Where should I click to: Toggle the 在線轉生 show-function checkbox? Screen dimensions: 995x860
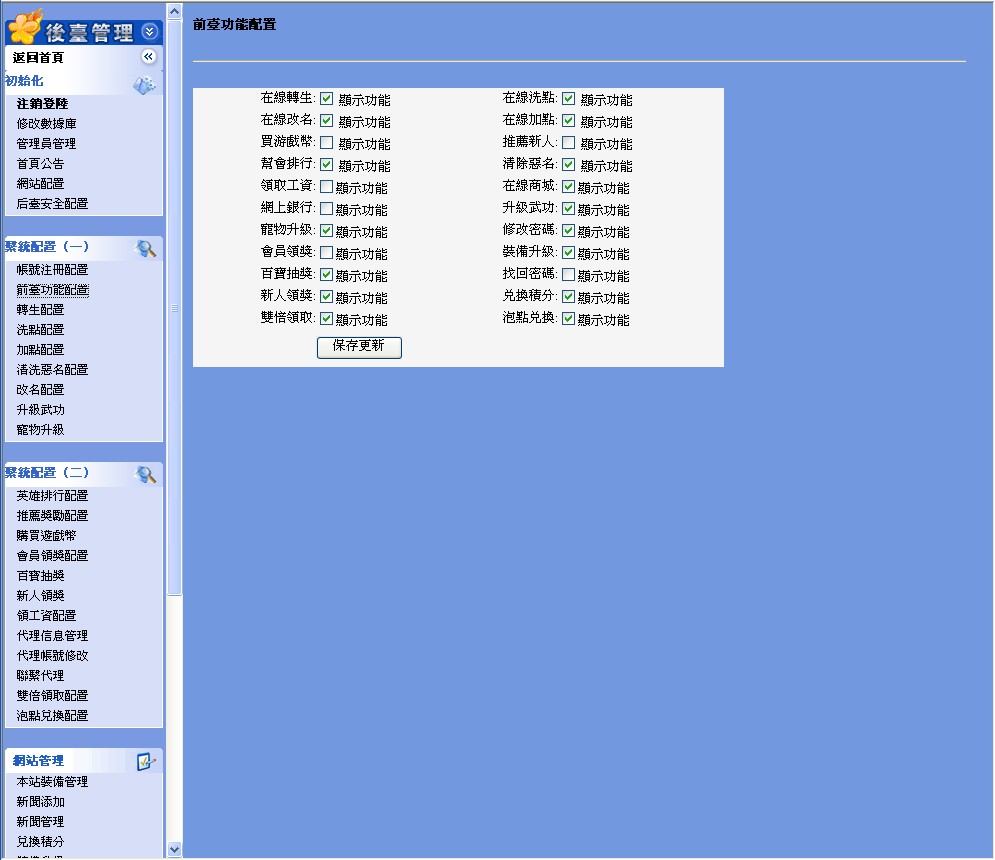pyautogui.click(x=326, y=99)
